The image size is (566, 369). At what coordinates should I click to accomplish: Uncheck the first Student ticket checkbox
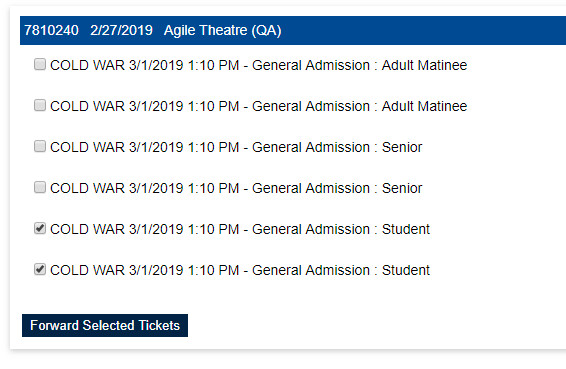click(x=40, y=228)
